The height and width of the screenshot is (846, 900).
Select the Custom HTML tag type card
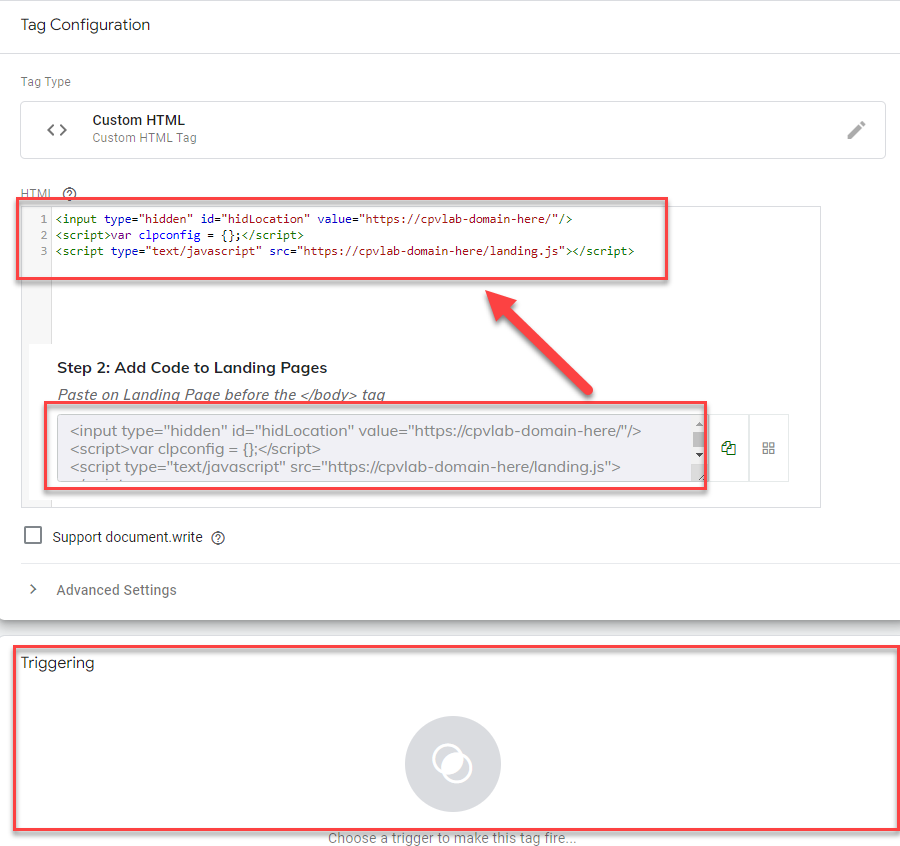452,130
